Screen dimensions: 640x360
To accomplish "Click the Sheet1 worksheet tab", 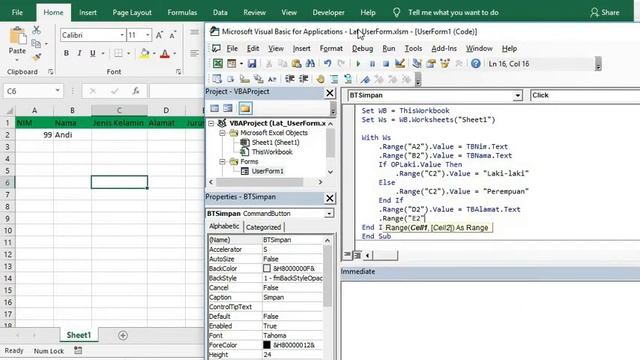I will pos(79,335).
